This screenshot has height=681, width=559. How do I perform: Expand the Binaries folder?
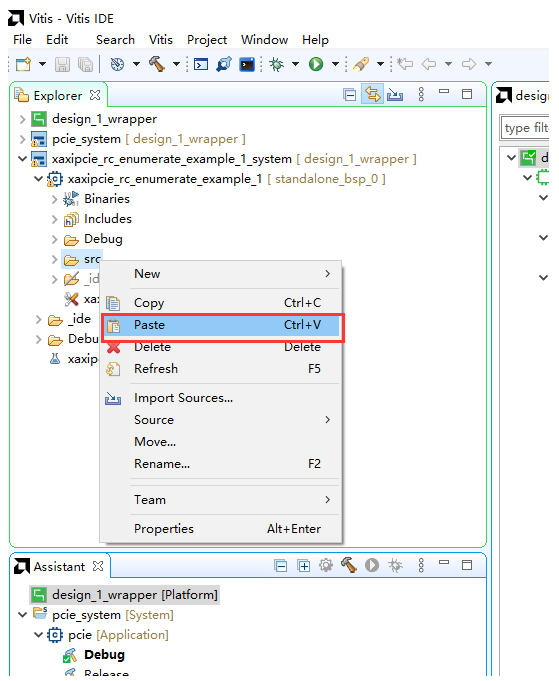[x=54, y=199]
